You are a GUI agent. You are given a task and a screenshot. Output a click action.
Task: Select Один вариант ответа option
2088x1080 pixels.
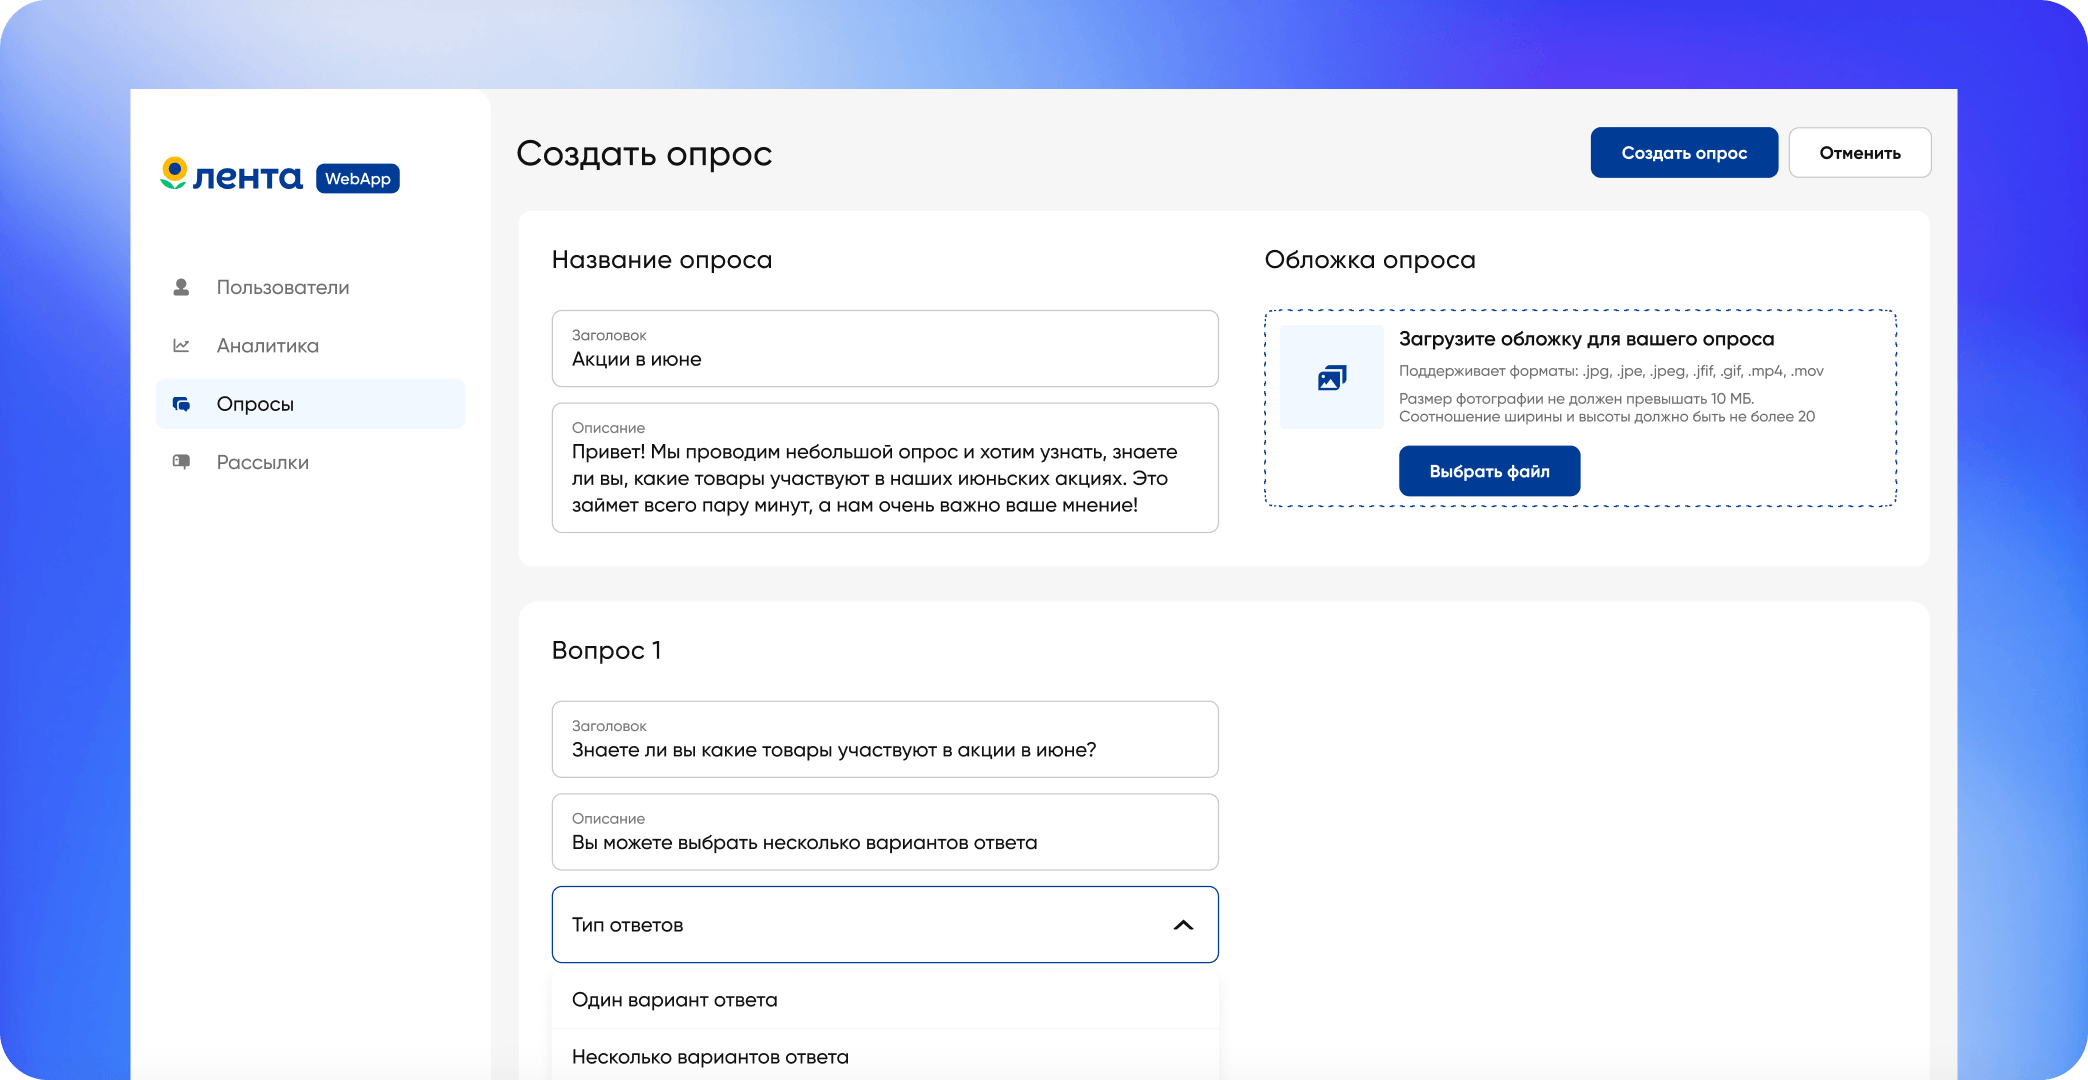675,1000
